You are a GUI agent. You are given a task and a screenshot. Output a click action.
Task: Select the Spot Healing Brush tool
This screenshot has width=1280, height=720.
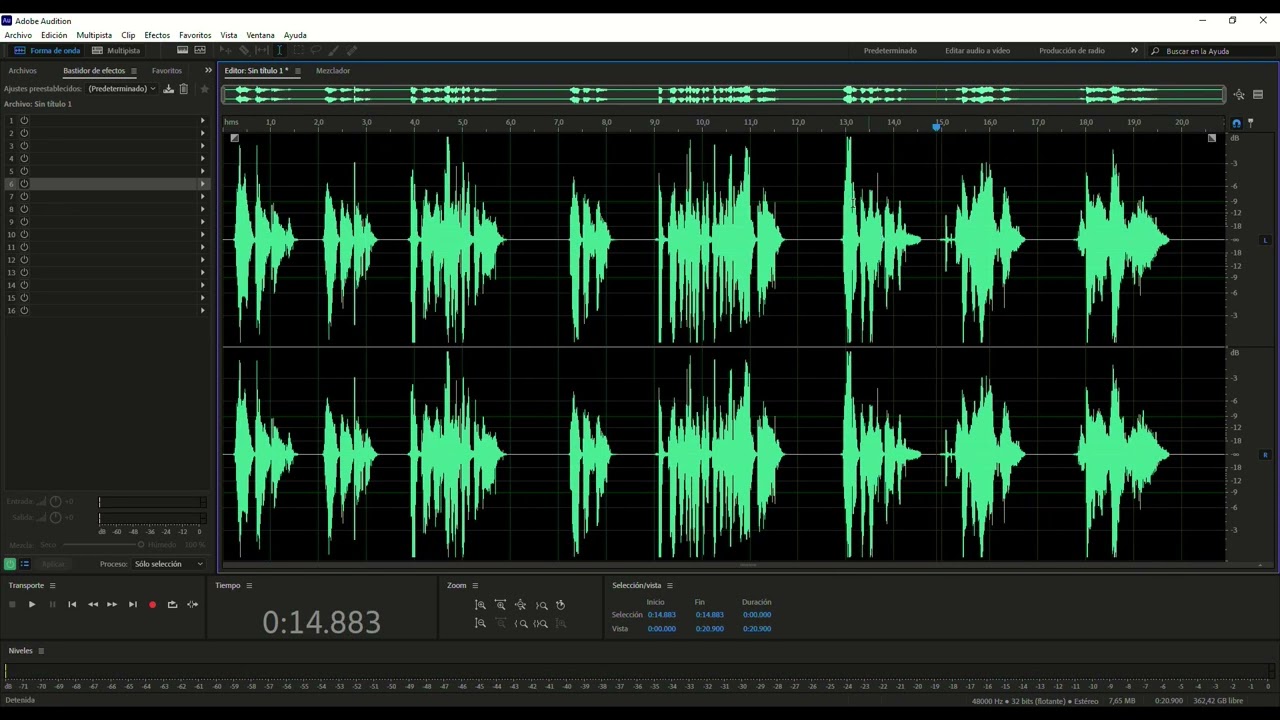click(351, 50)
